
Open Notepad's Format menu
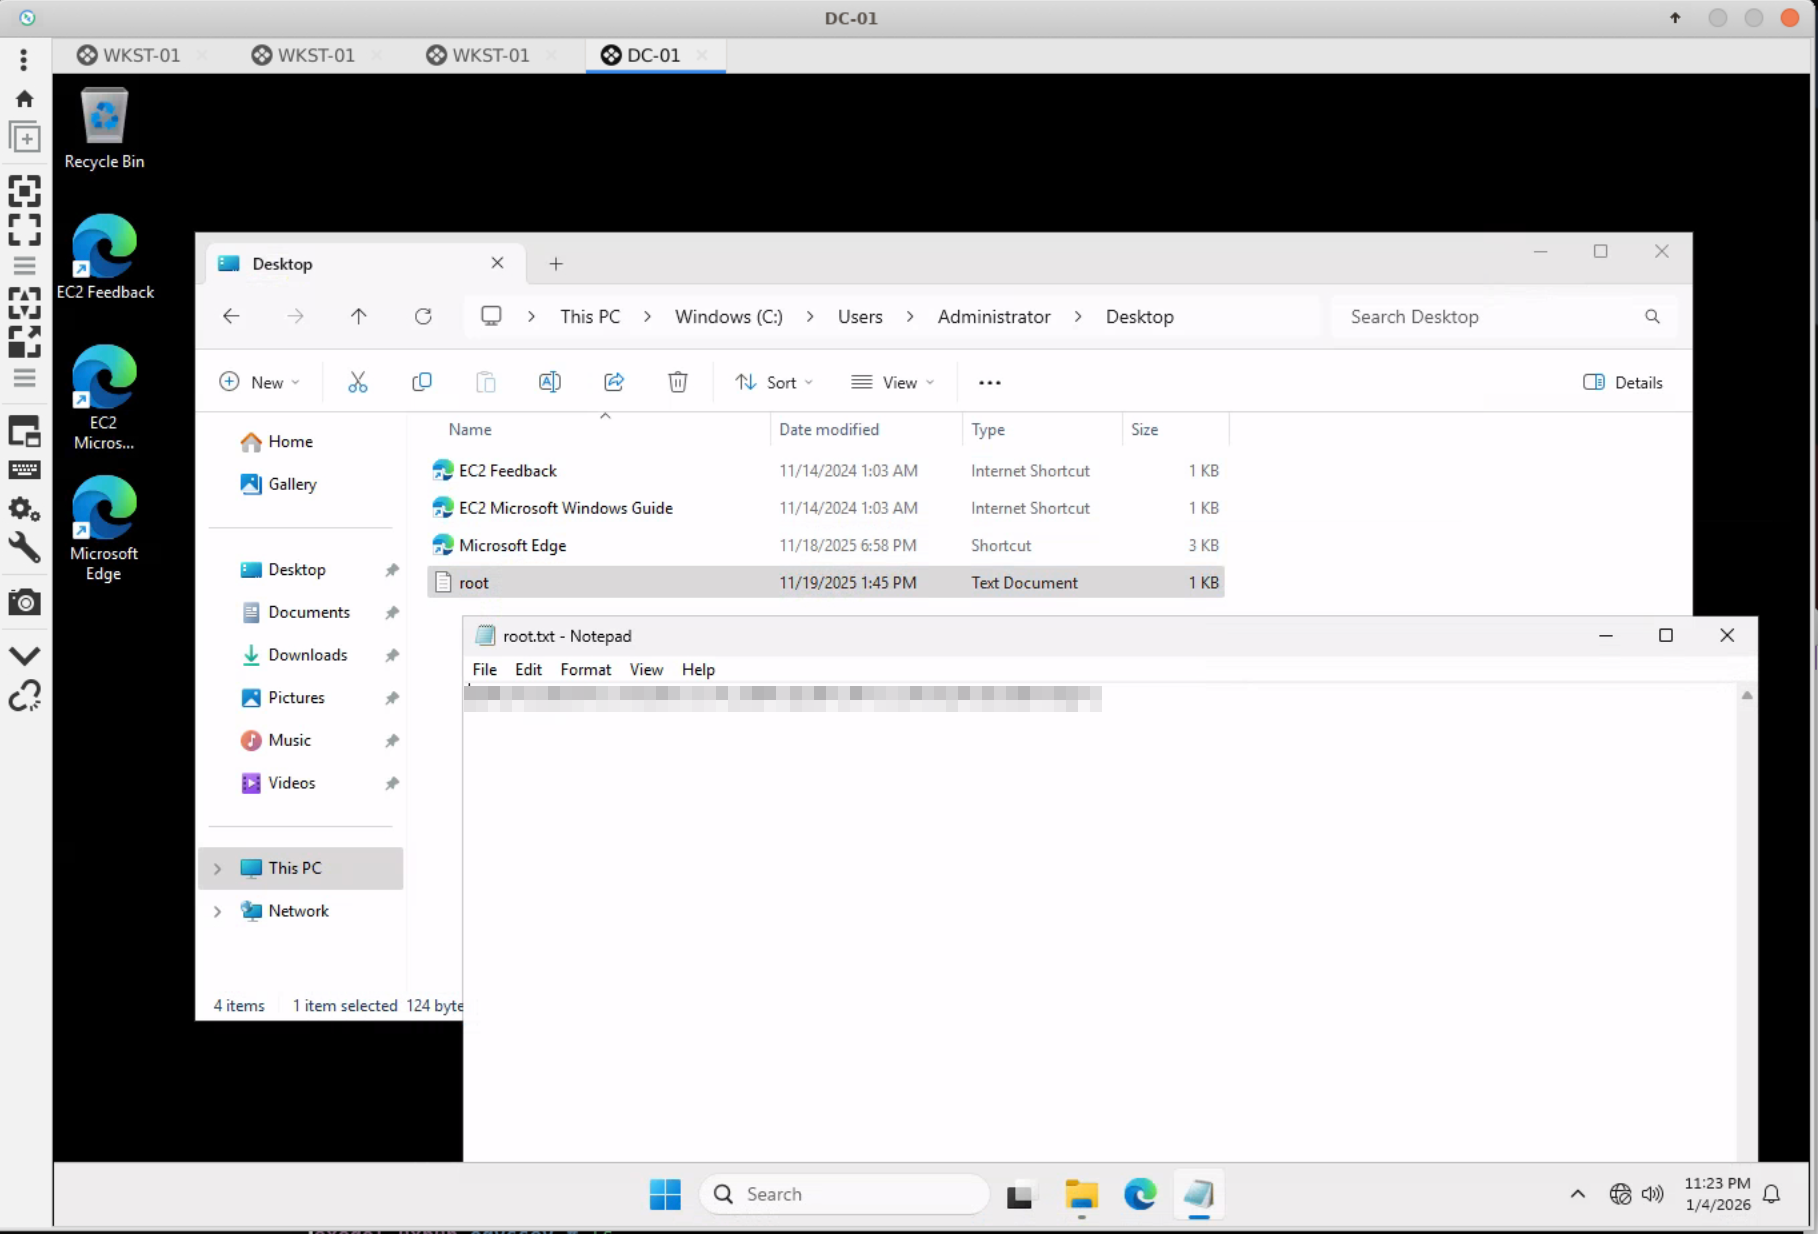pyautogui.click(x=585, y=669)
